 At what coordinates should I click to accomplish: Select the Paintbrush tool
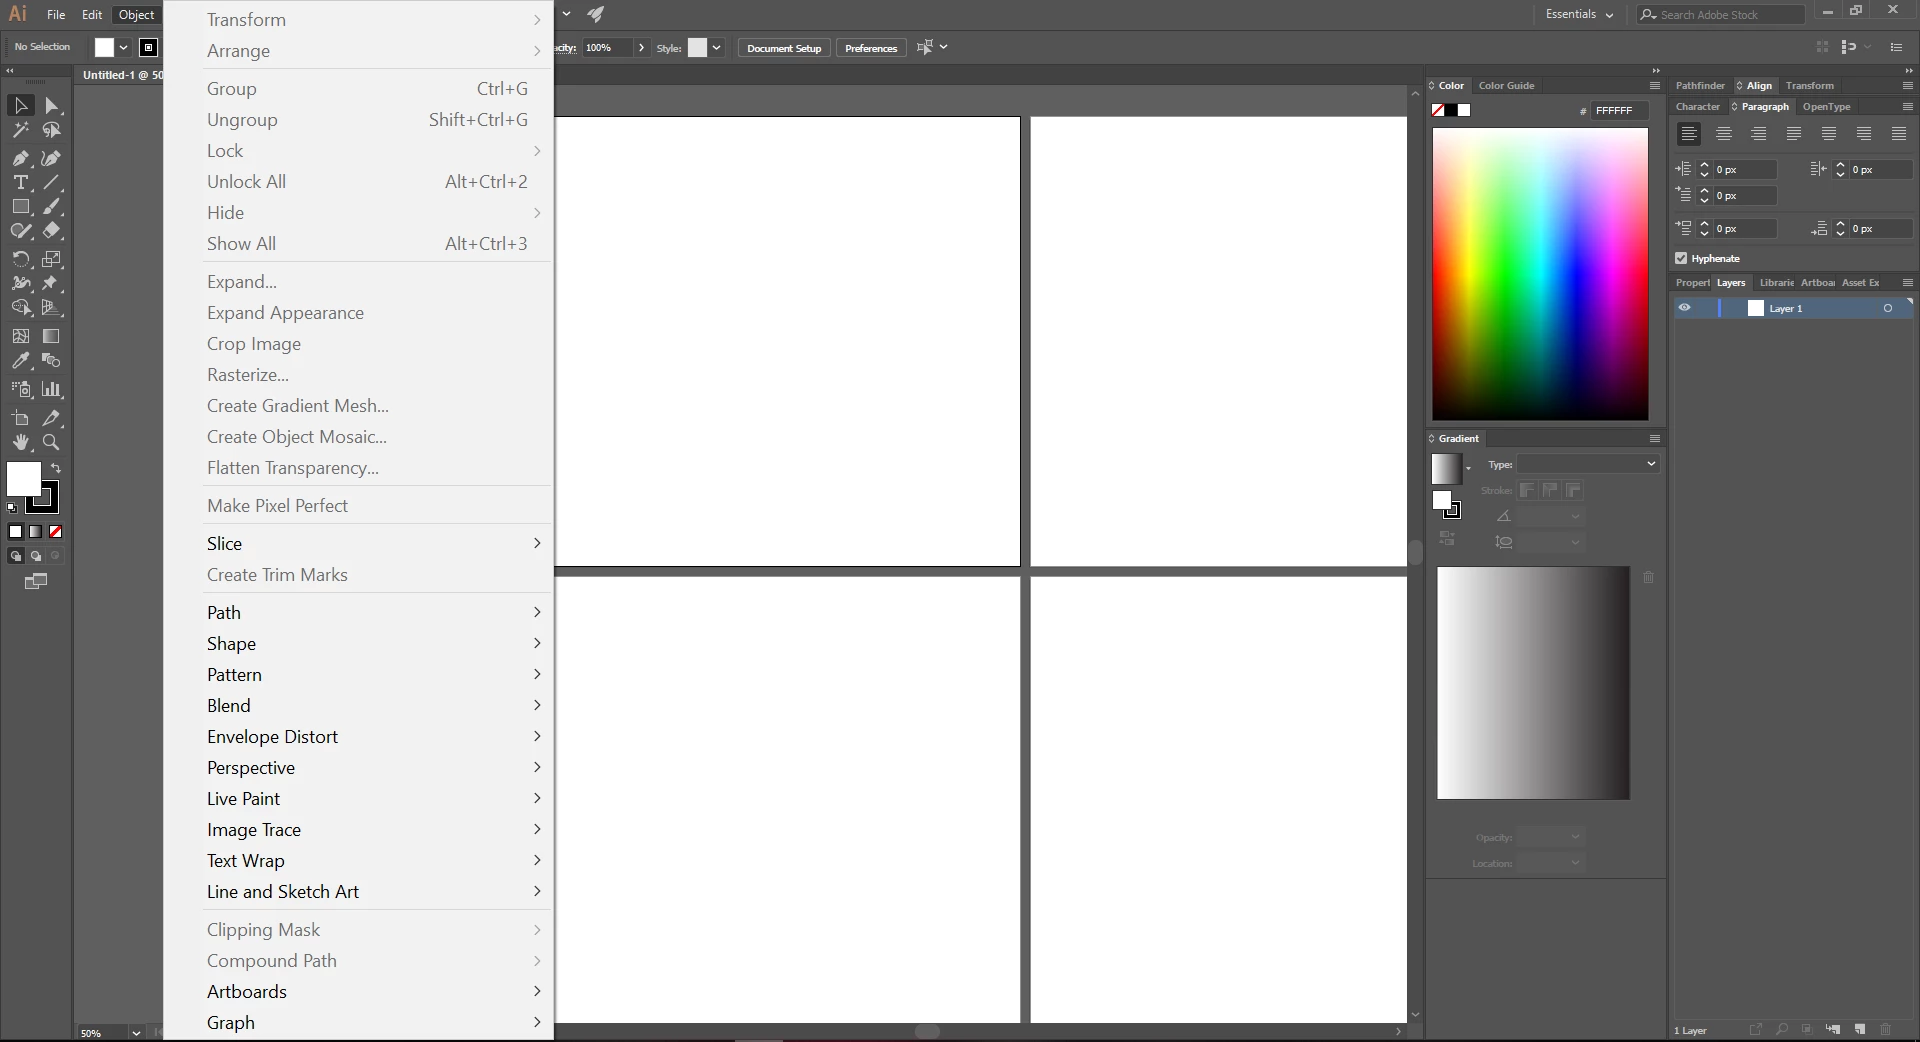coord(52,206)
